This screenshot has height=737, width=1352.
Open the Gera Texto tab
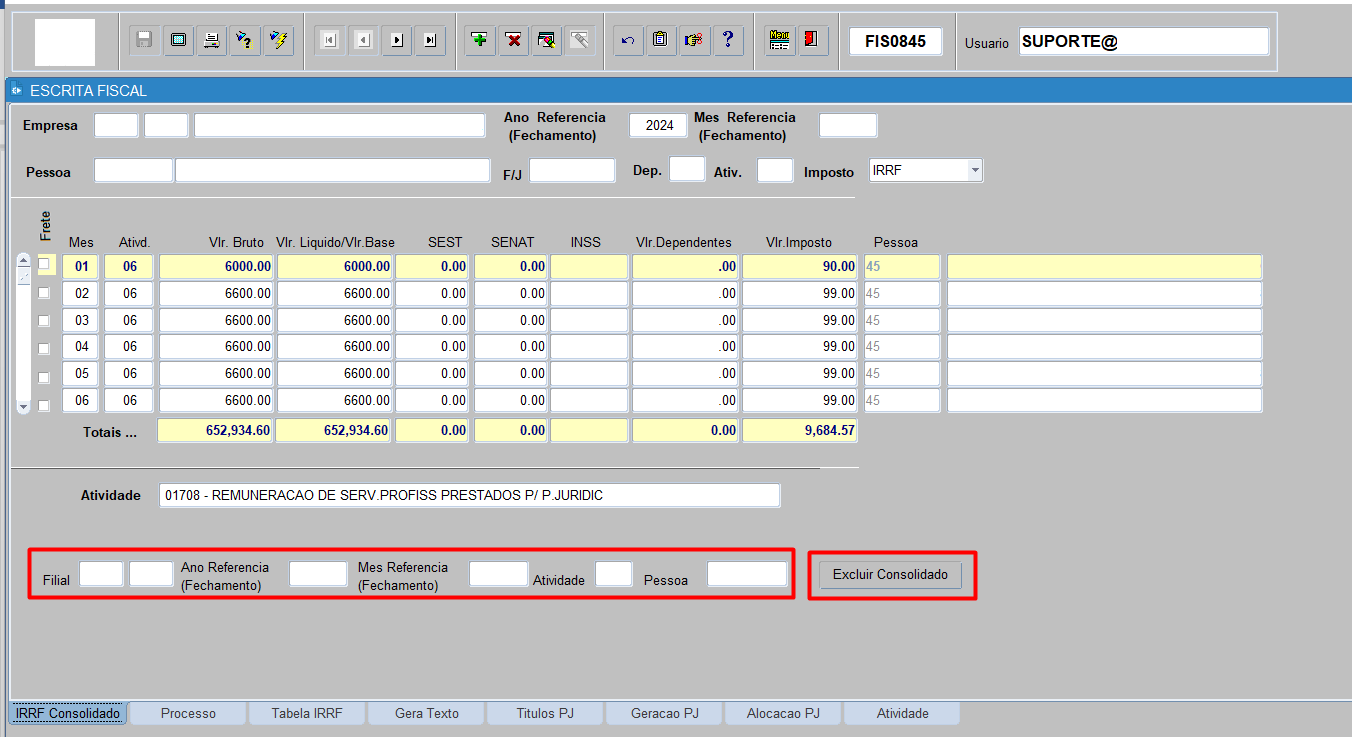click(427, 713)
